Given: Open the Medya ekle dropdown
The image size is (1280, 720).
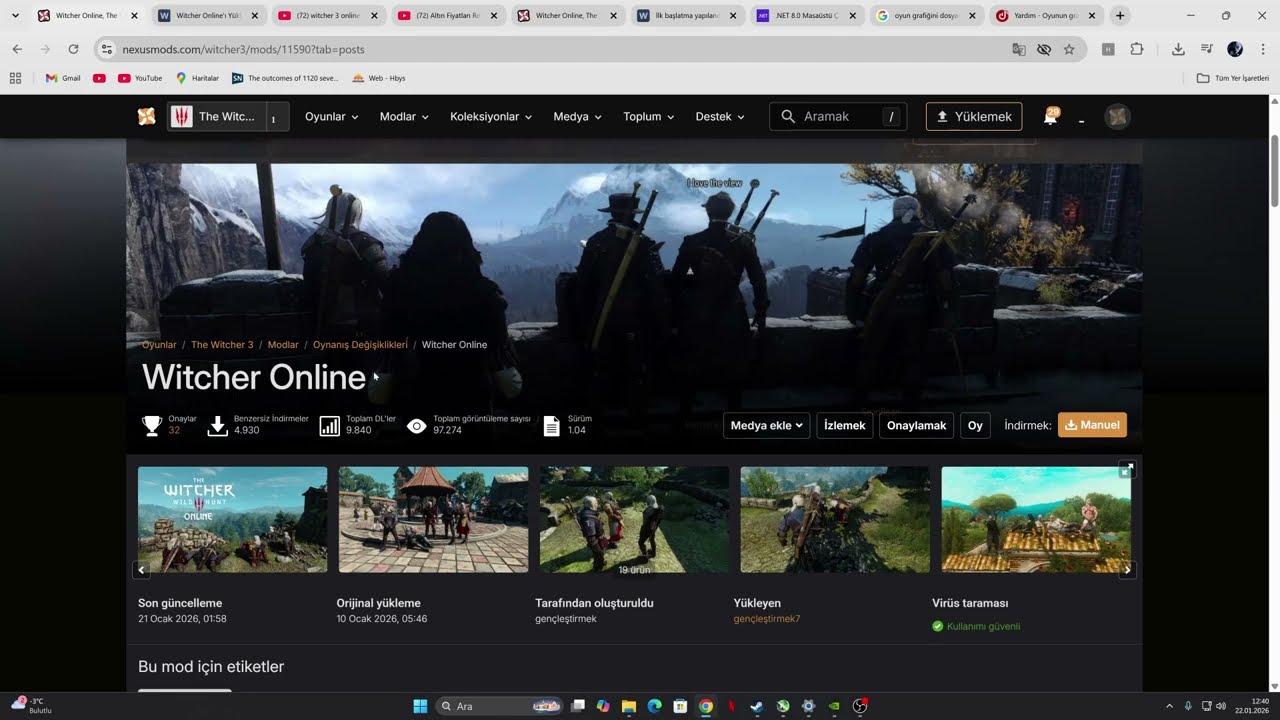Looking at the screenshot, I should 767,426.
